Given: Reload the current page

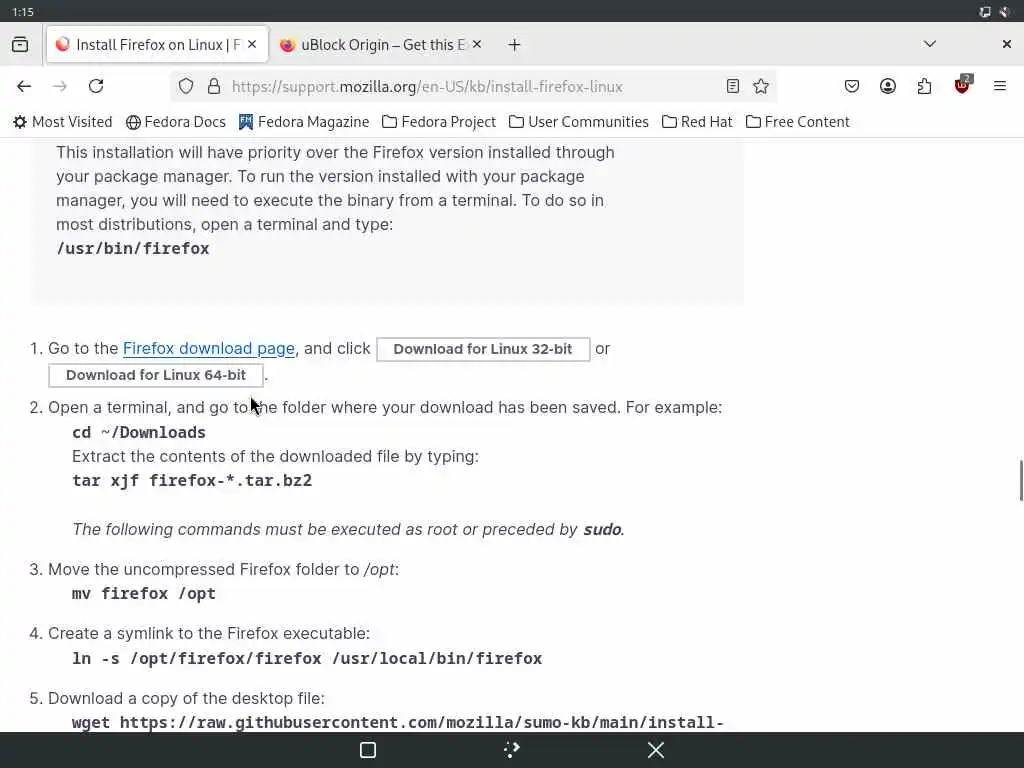Looking at the screenshot, I should tap(96, 86).
